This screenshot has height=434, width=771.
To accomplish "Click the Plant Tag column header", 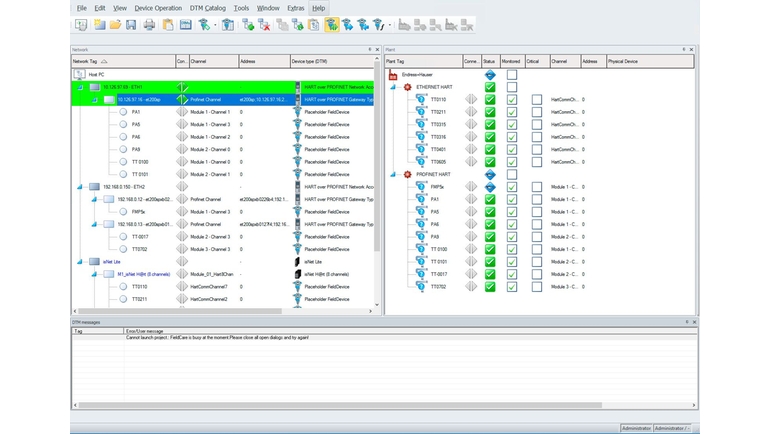I will [424, 61].
